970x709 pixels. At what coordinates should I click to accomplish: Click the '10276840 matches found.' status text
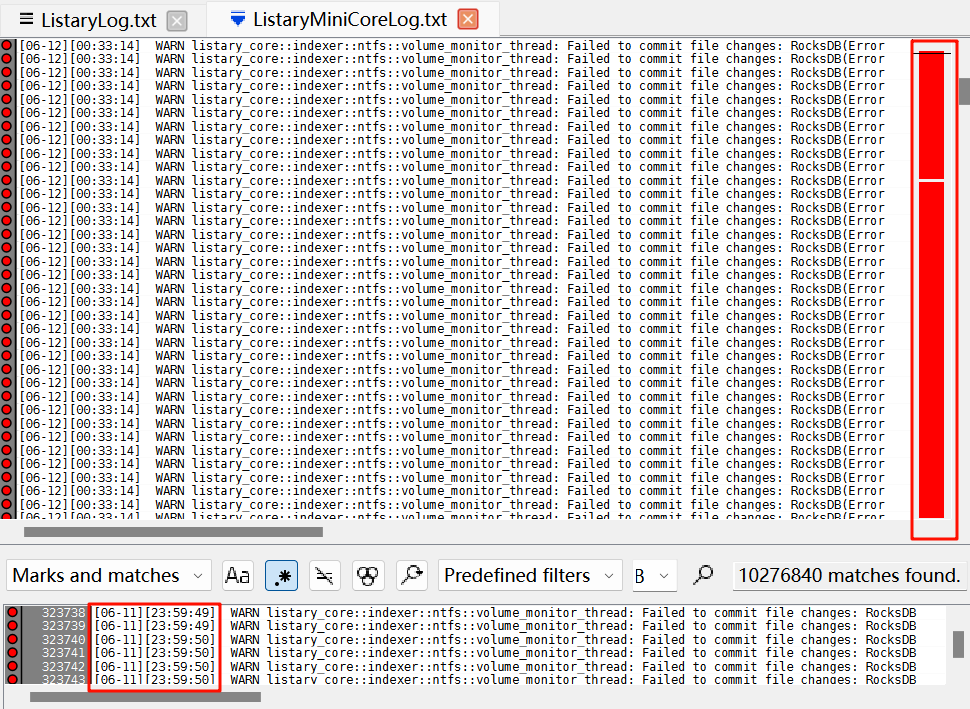click(x=848, y=575)
